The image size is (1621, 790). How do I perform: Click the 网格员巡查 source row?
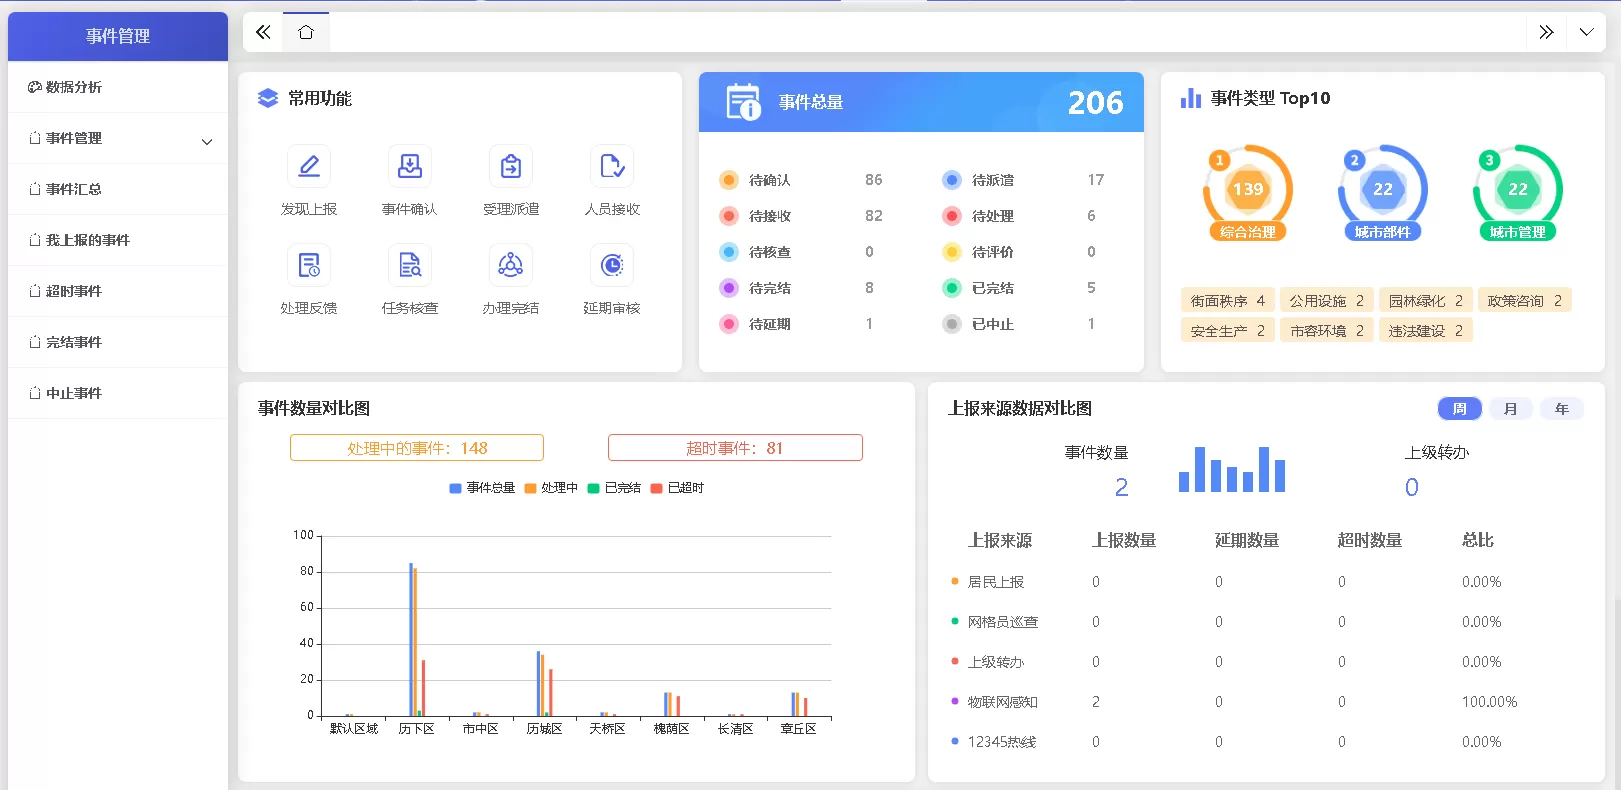pyautogui.click(x=1266, y=622)
